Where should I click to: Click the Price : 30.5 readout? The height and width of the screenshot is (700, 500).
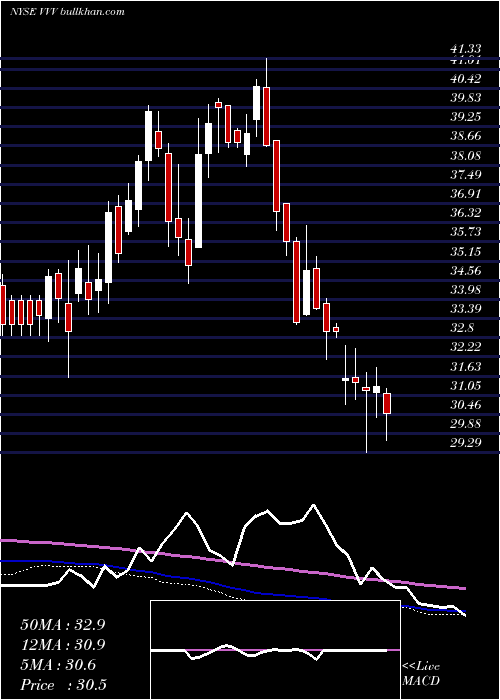click(63, 685)
